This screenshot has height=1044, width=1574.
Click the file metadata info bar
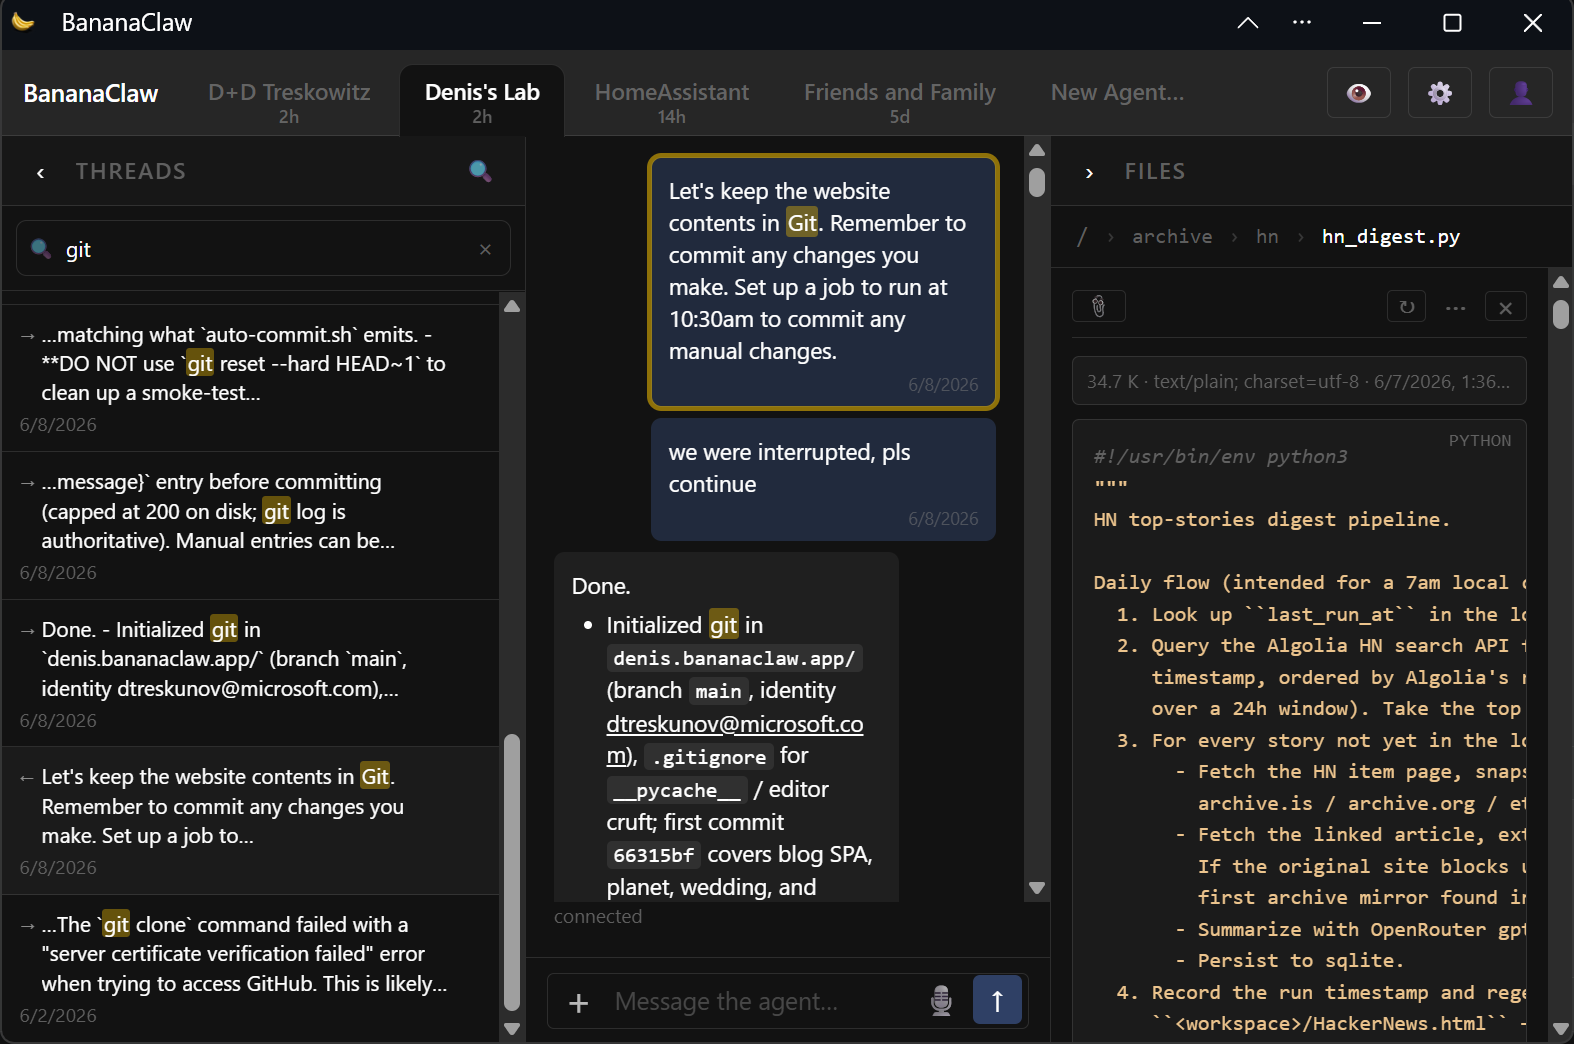click(1299, 381)
